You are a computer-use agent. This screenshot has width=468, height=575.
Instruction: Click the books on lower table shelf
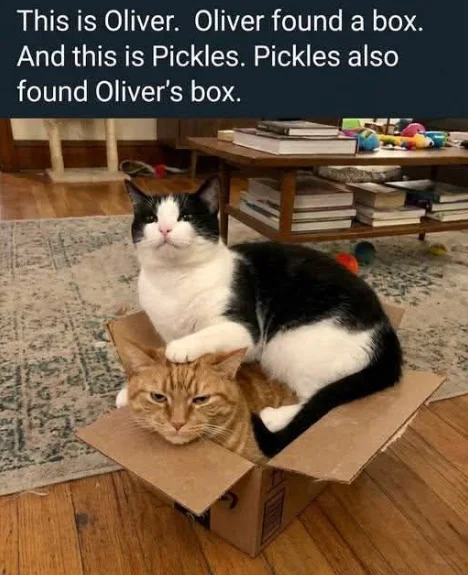pyautogui.click(x=352, y=204)
